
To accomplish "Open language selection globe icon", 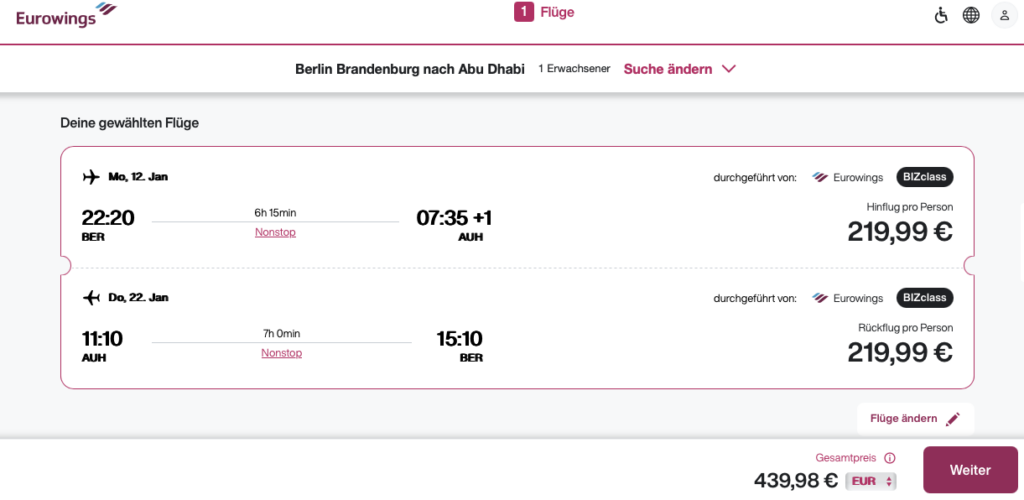I will click(x=971, y=15).
